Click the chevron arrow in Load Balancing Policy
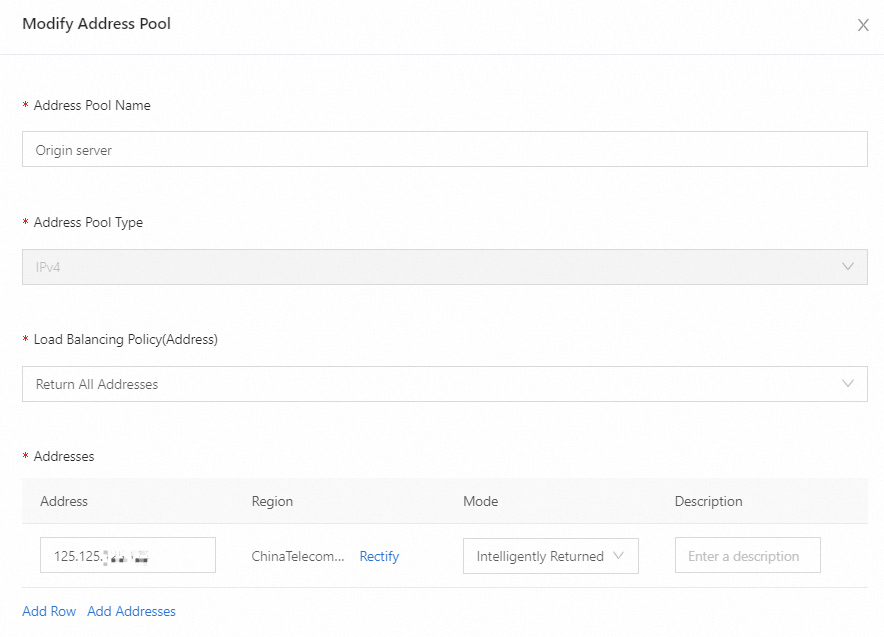The image size is (884, 637). click(848, 384)
